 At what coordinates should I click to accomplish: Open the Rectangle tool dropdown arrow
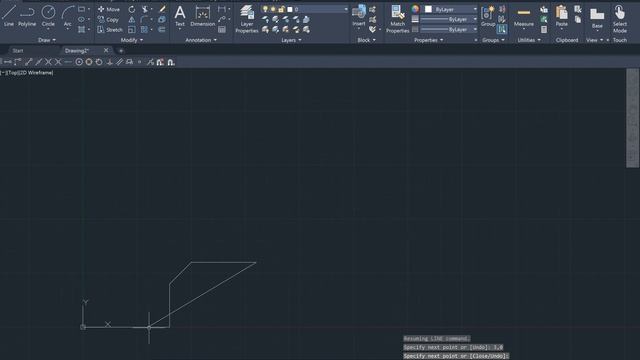coord(89,9)
